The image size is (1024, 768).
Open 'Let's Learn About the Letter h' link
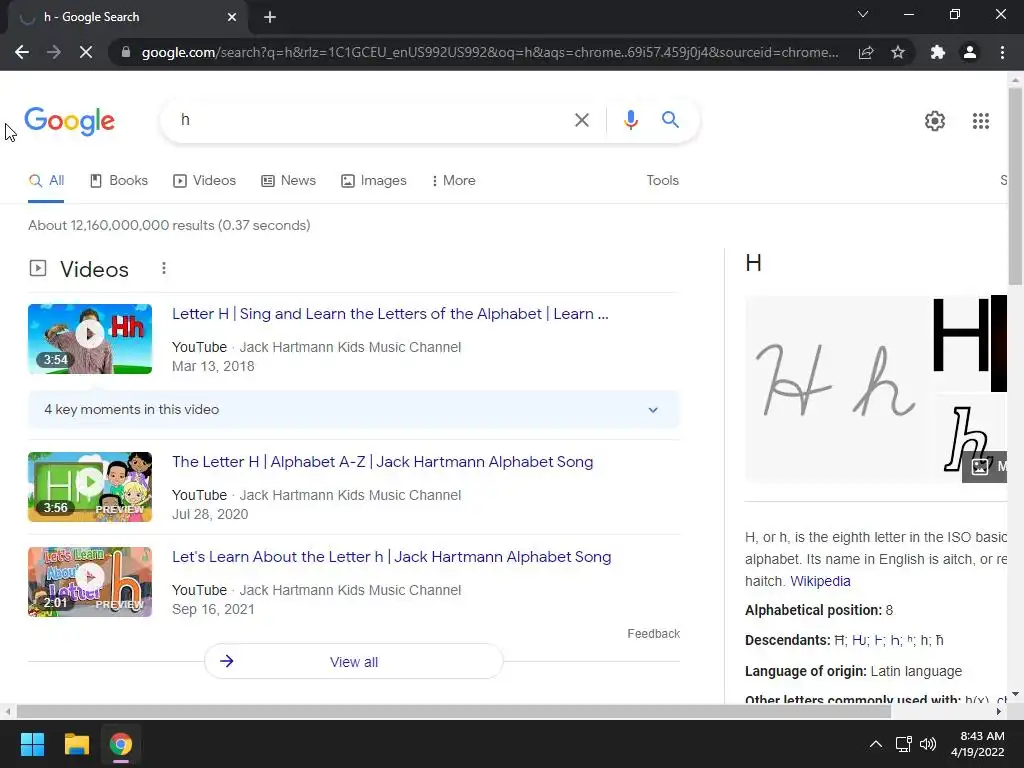[391, 557]
